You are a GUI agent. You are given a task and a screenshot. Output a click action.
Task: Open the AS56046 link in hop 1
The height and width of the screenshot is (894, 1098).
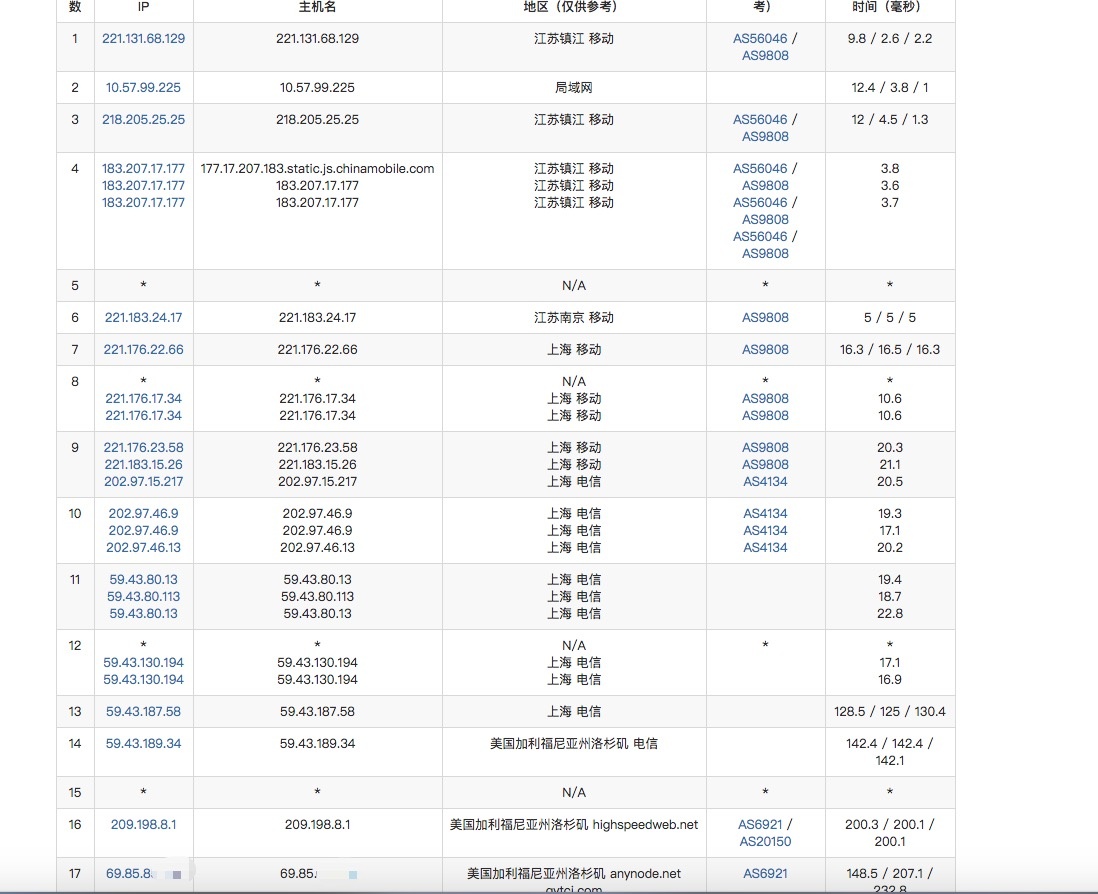pyautogui.click(x=760, y=38)
